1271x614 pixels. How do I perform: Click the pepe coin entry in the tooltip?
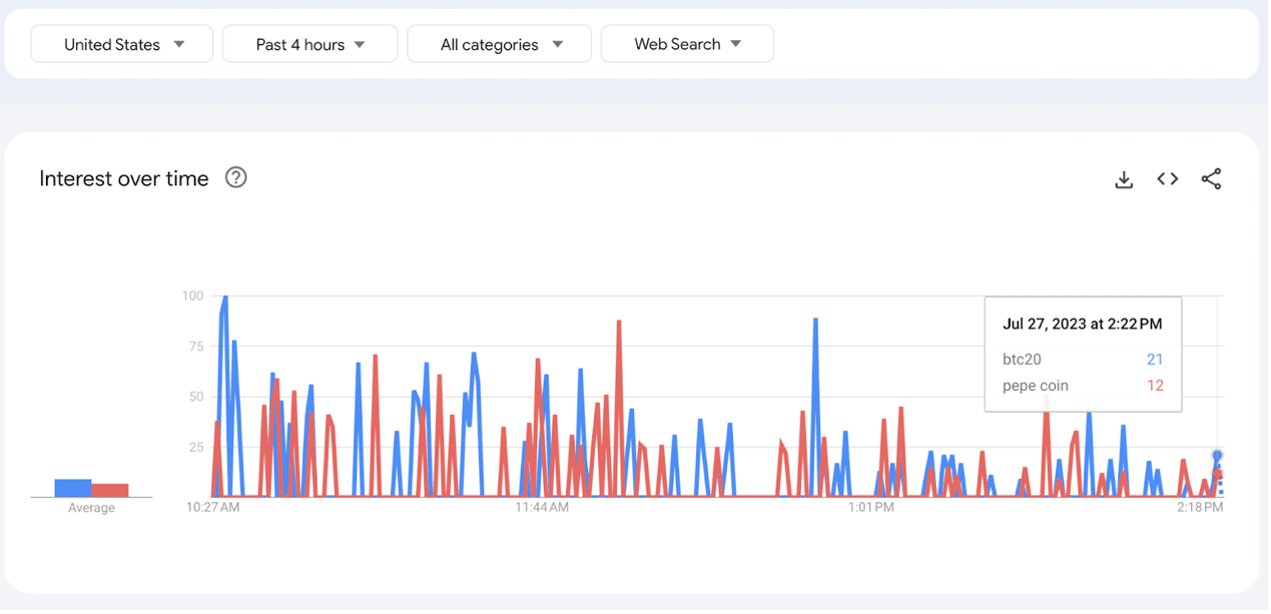pos(1035,386)
